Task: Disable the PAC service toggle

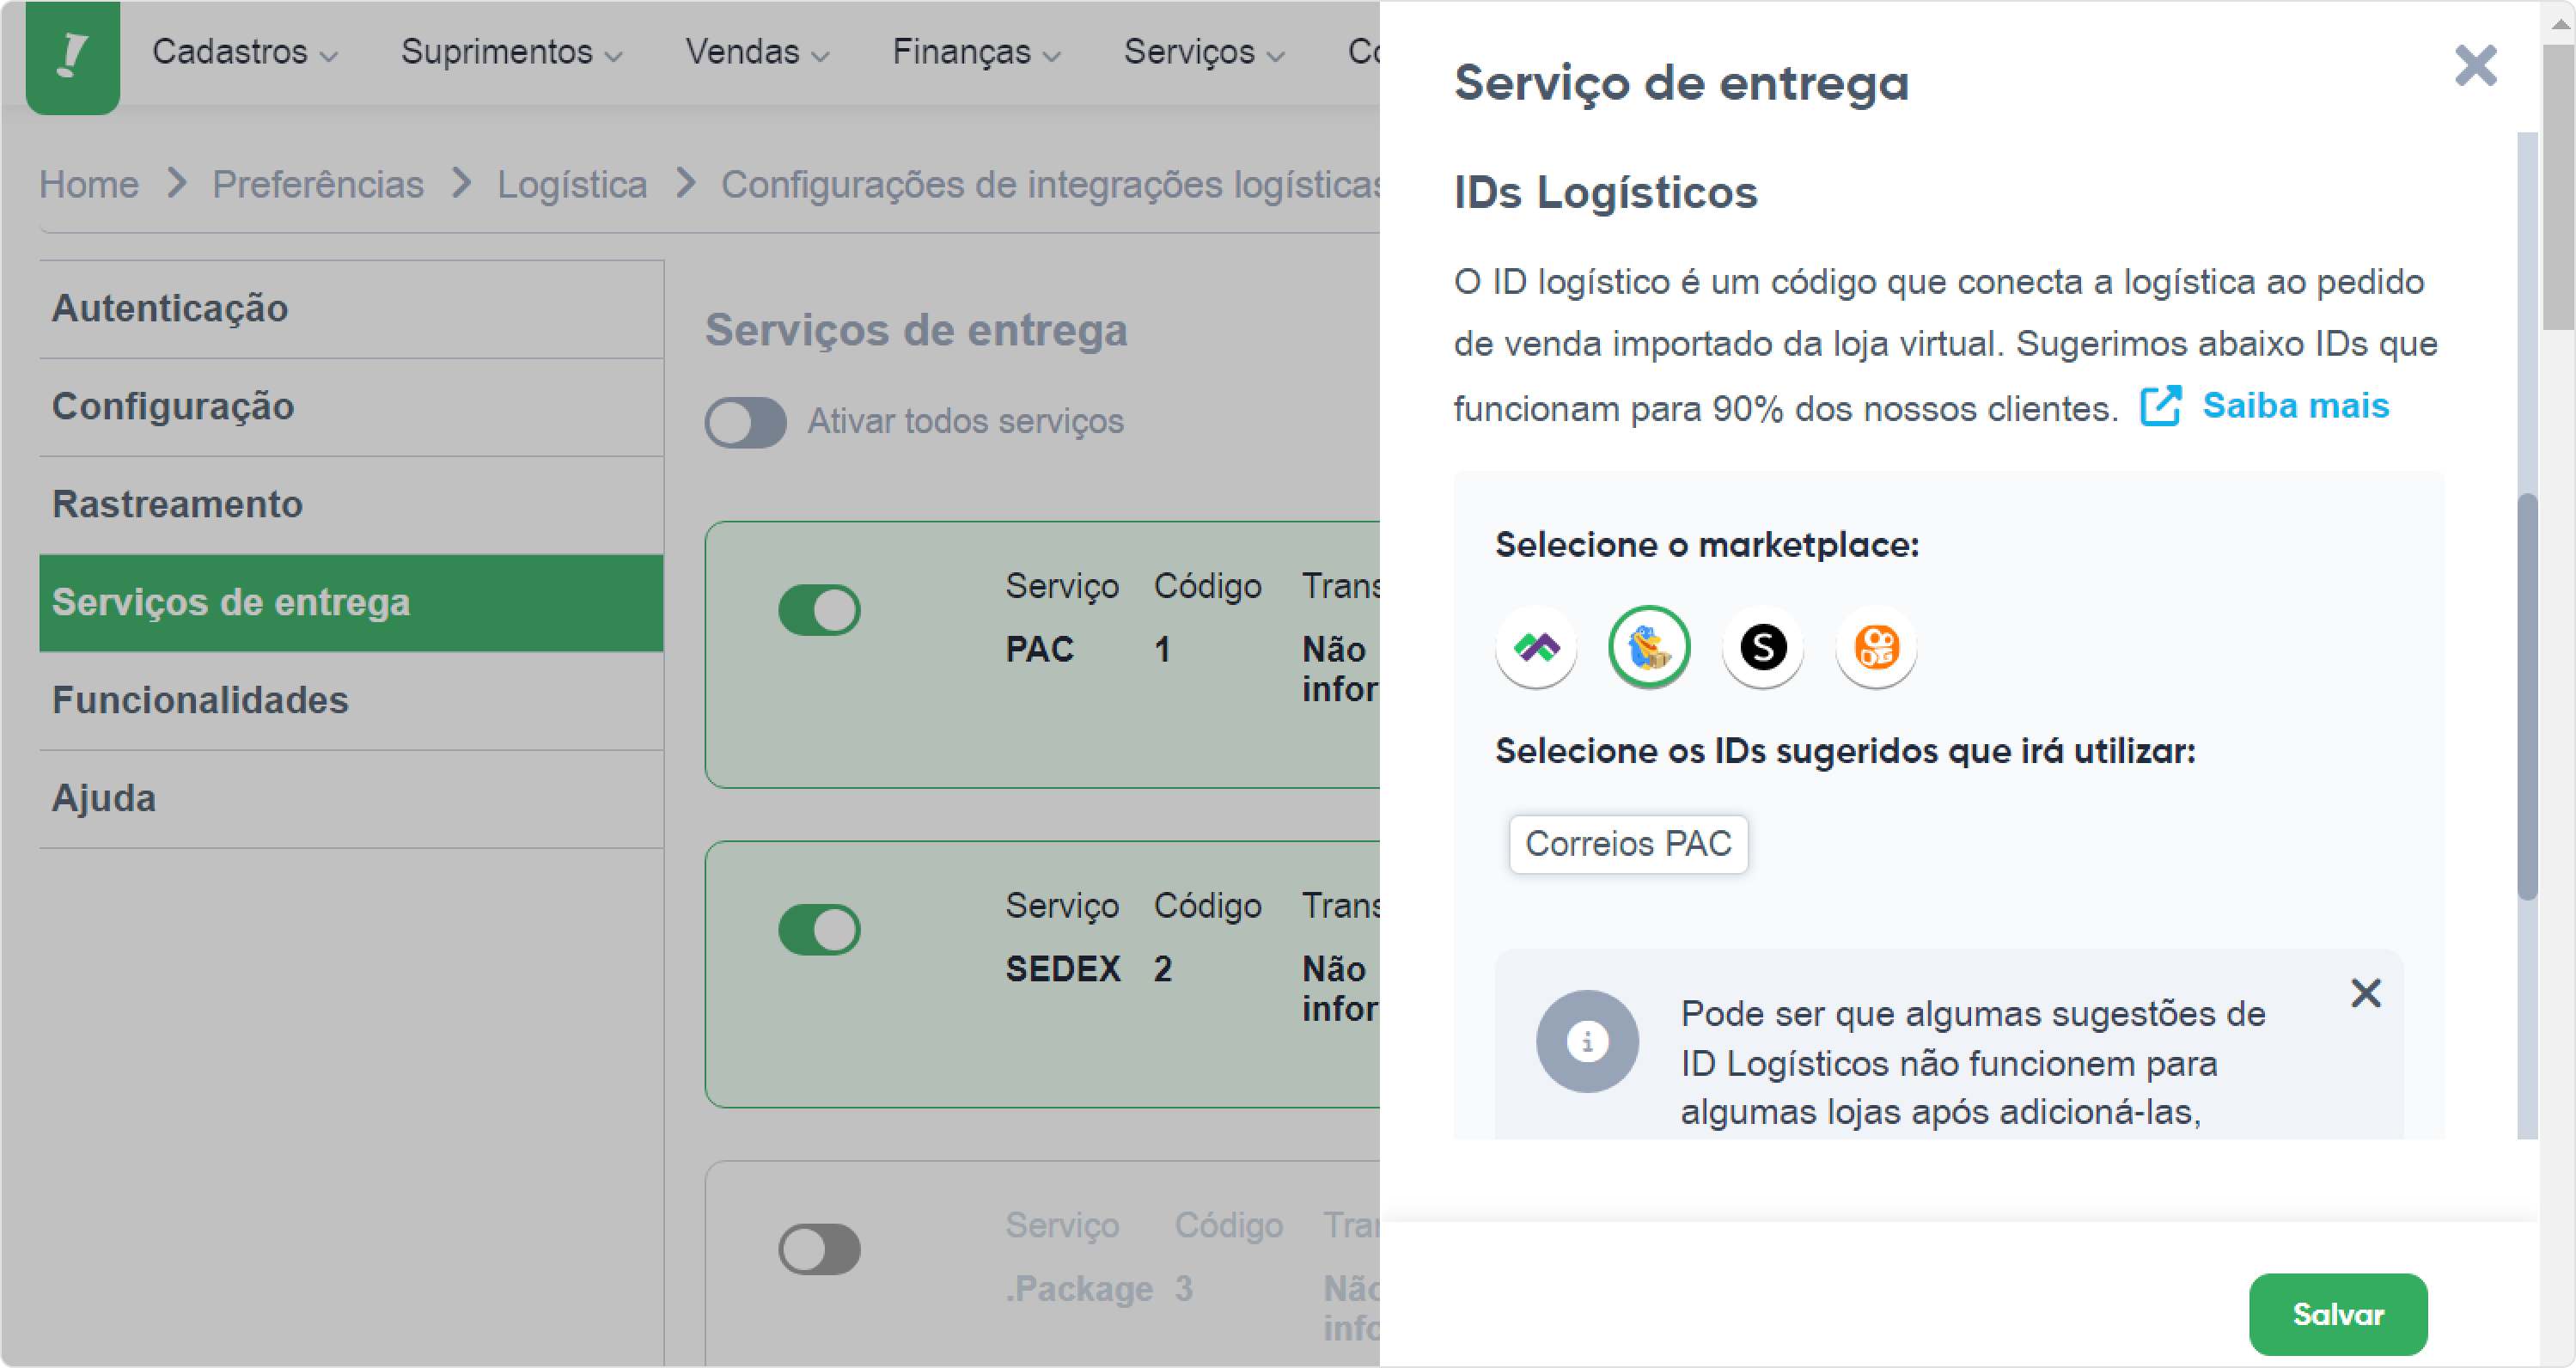Action: [x=819, y=610]
